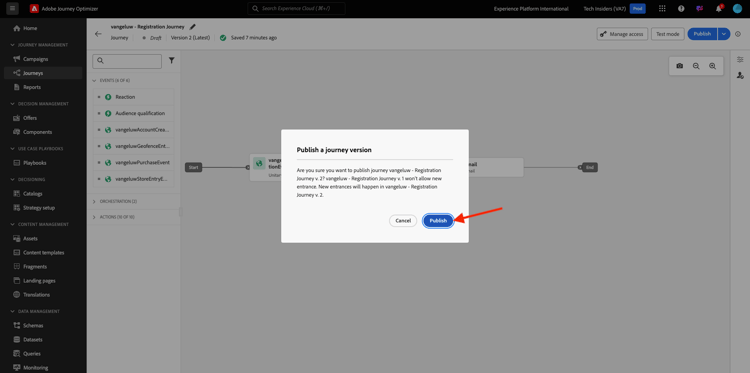Image resolution: width=750 pixels, height=373 pixels.
Task: Open Playbooks in sidebar
Action: click(x=34, y=163)
